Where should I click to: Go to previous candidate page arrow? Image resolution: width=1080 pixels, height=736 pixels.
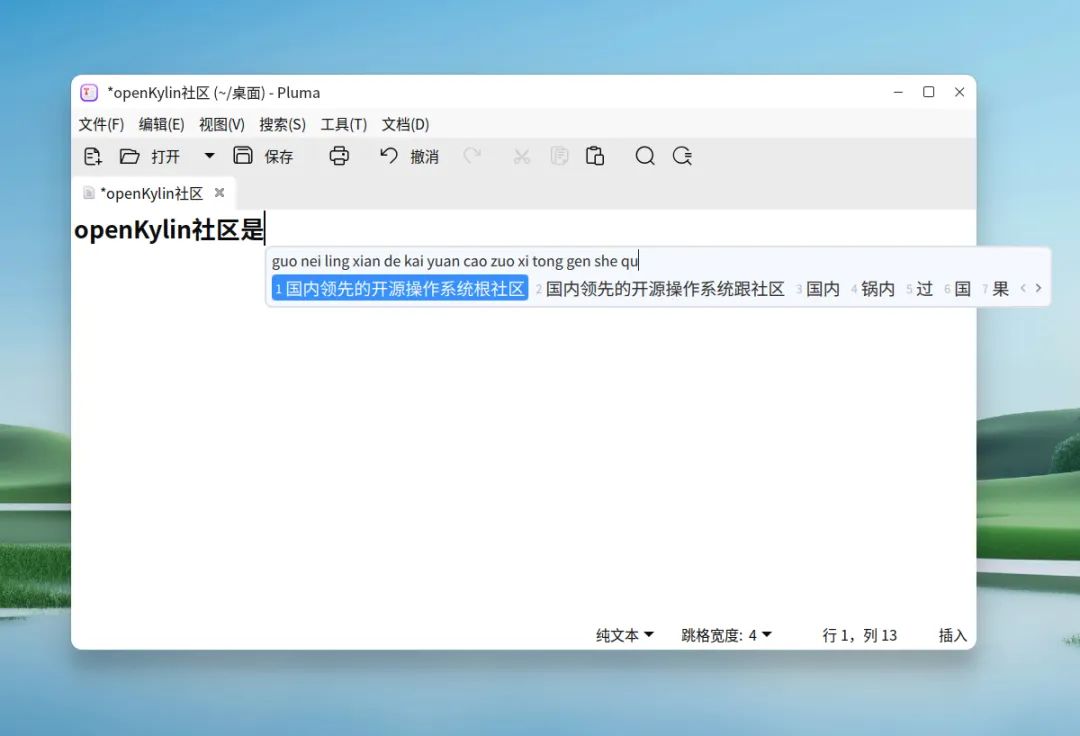coord(1023,288)
